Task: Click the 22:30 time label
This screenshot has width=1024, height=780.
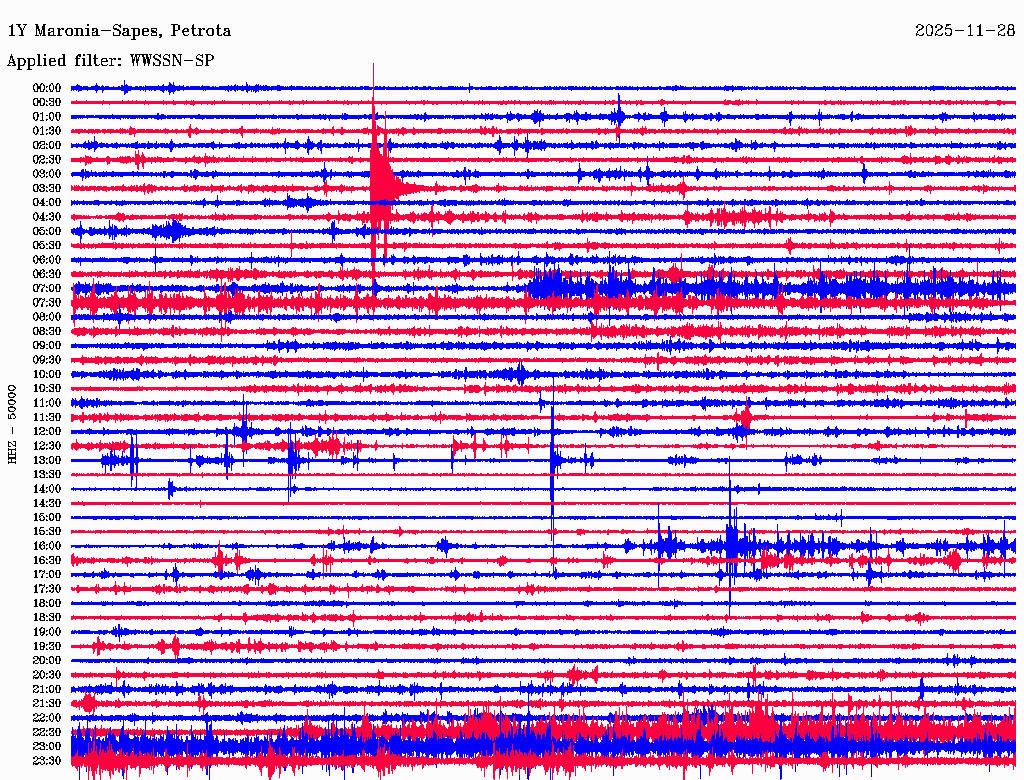Action: pos(47,732)
